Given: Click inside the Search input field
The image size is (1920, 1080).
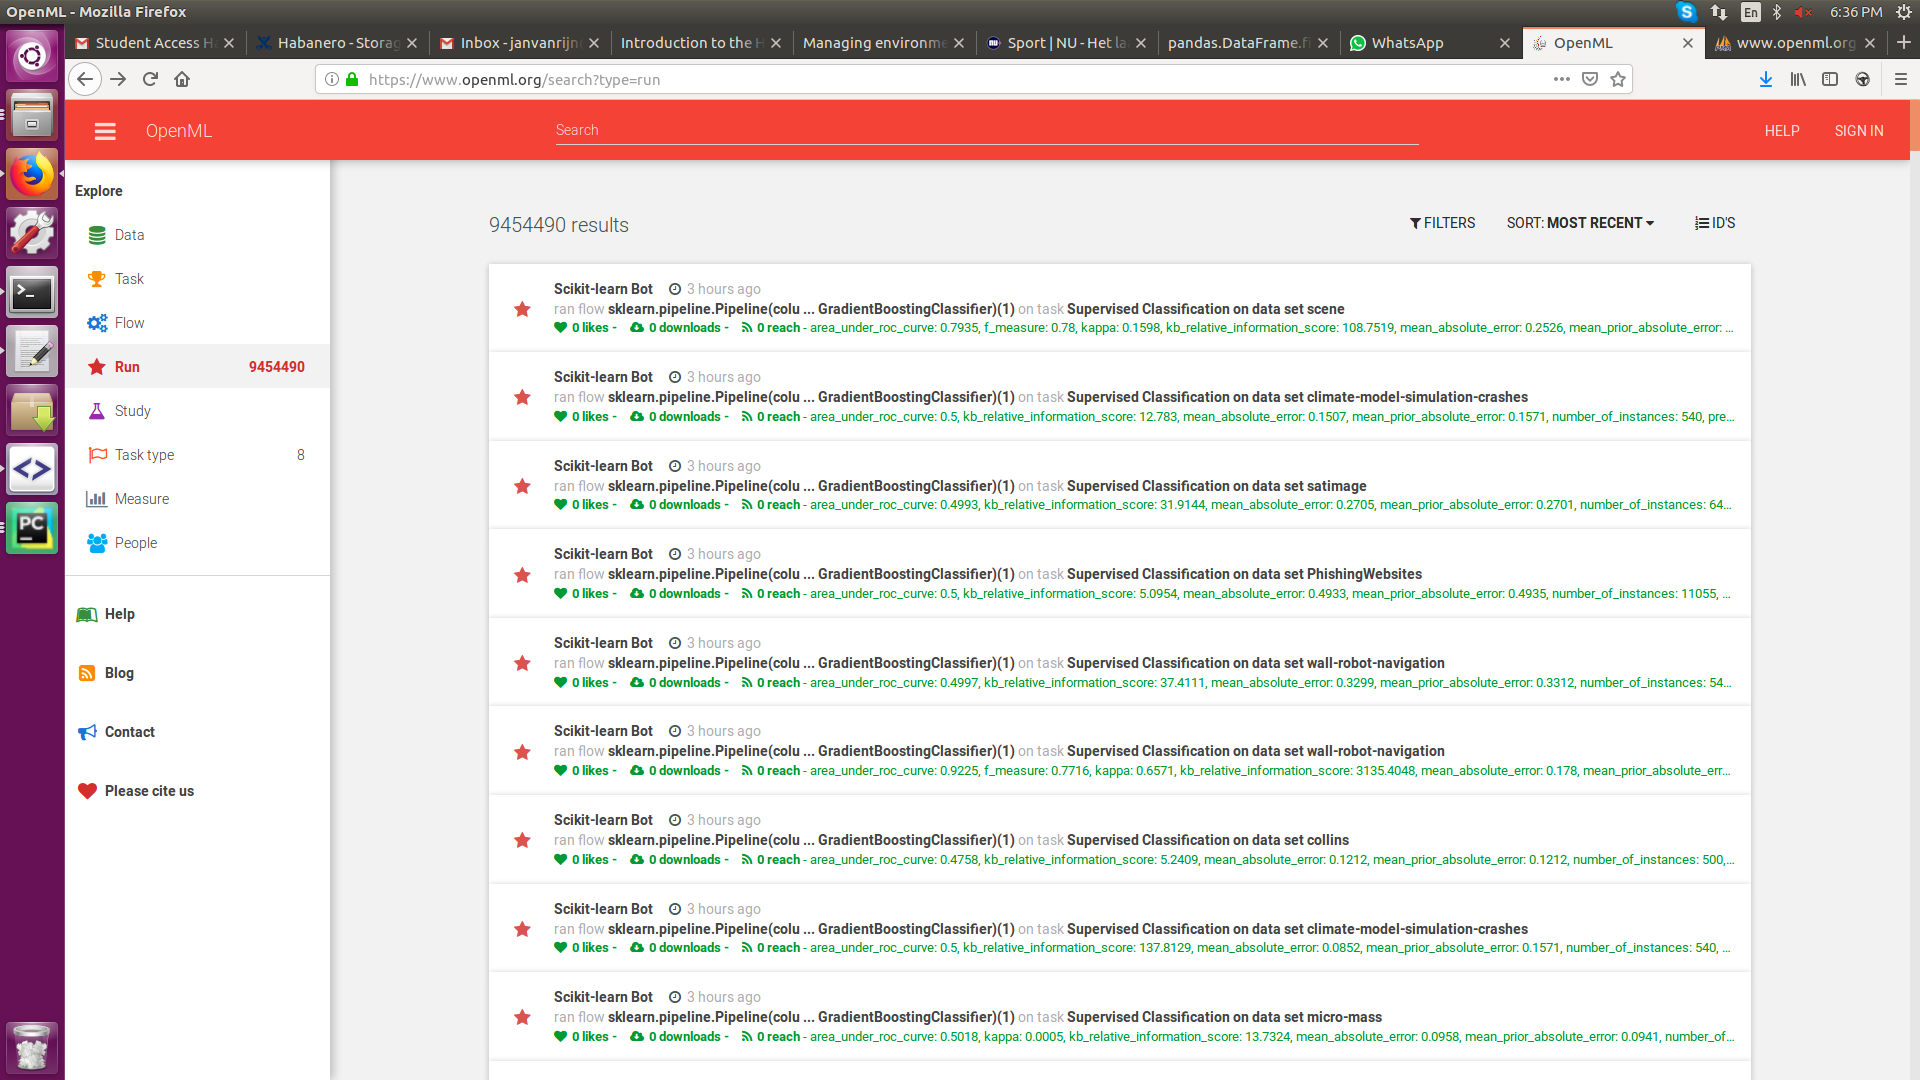Looking at the screenshot, I should 985,129.
